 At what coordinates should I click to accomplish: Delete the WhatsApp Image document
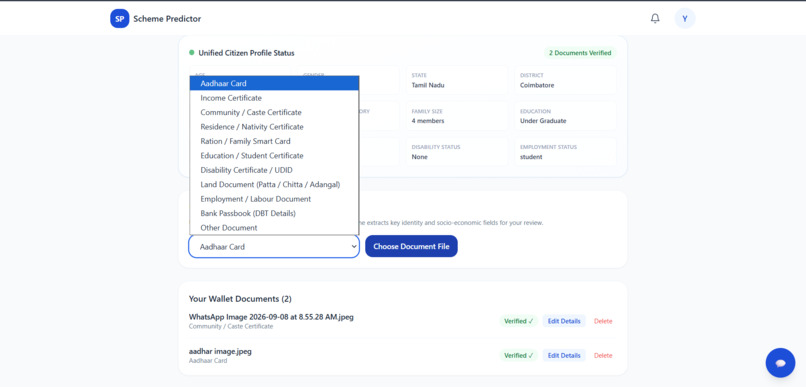pos(603,321)
